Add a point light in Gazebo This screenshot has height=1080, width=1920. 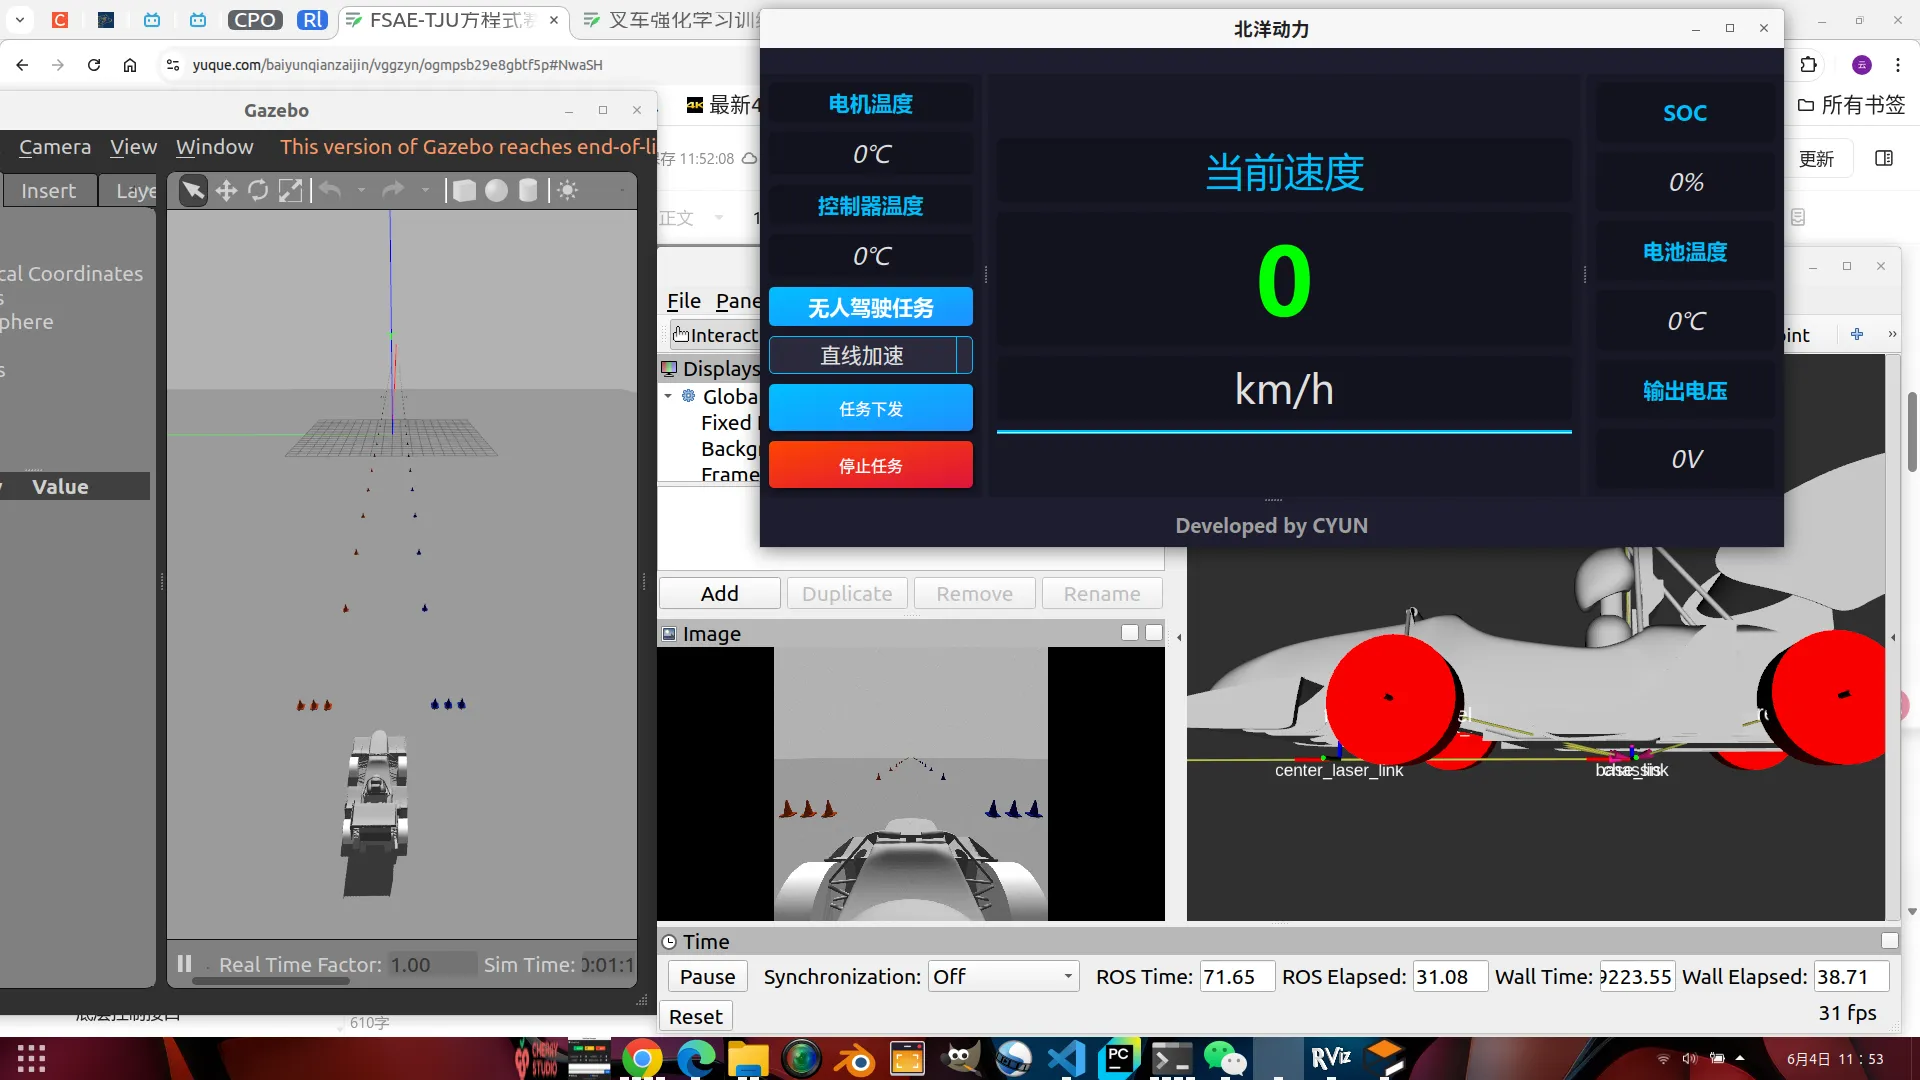click(x=567, y=190)
